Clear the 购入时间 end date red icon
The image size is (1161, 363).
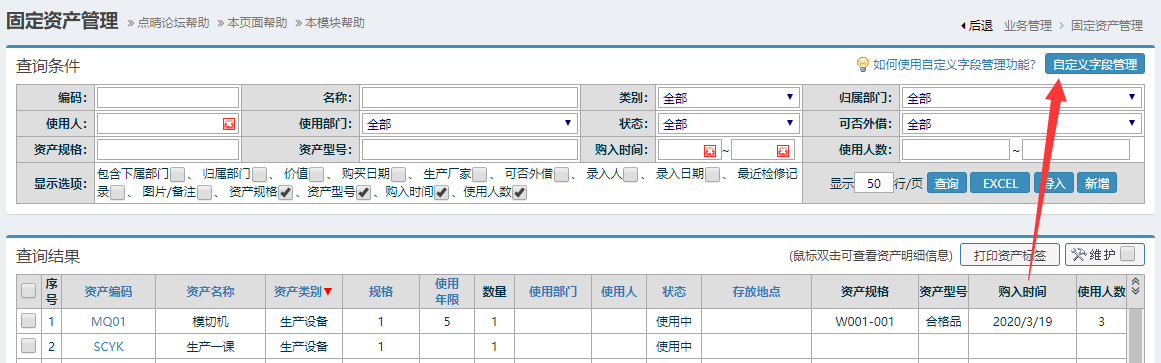[783, 150]
